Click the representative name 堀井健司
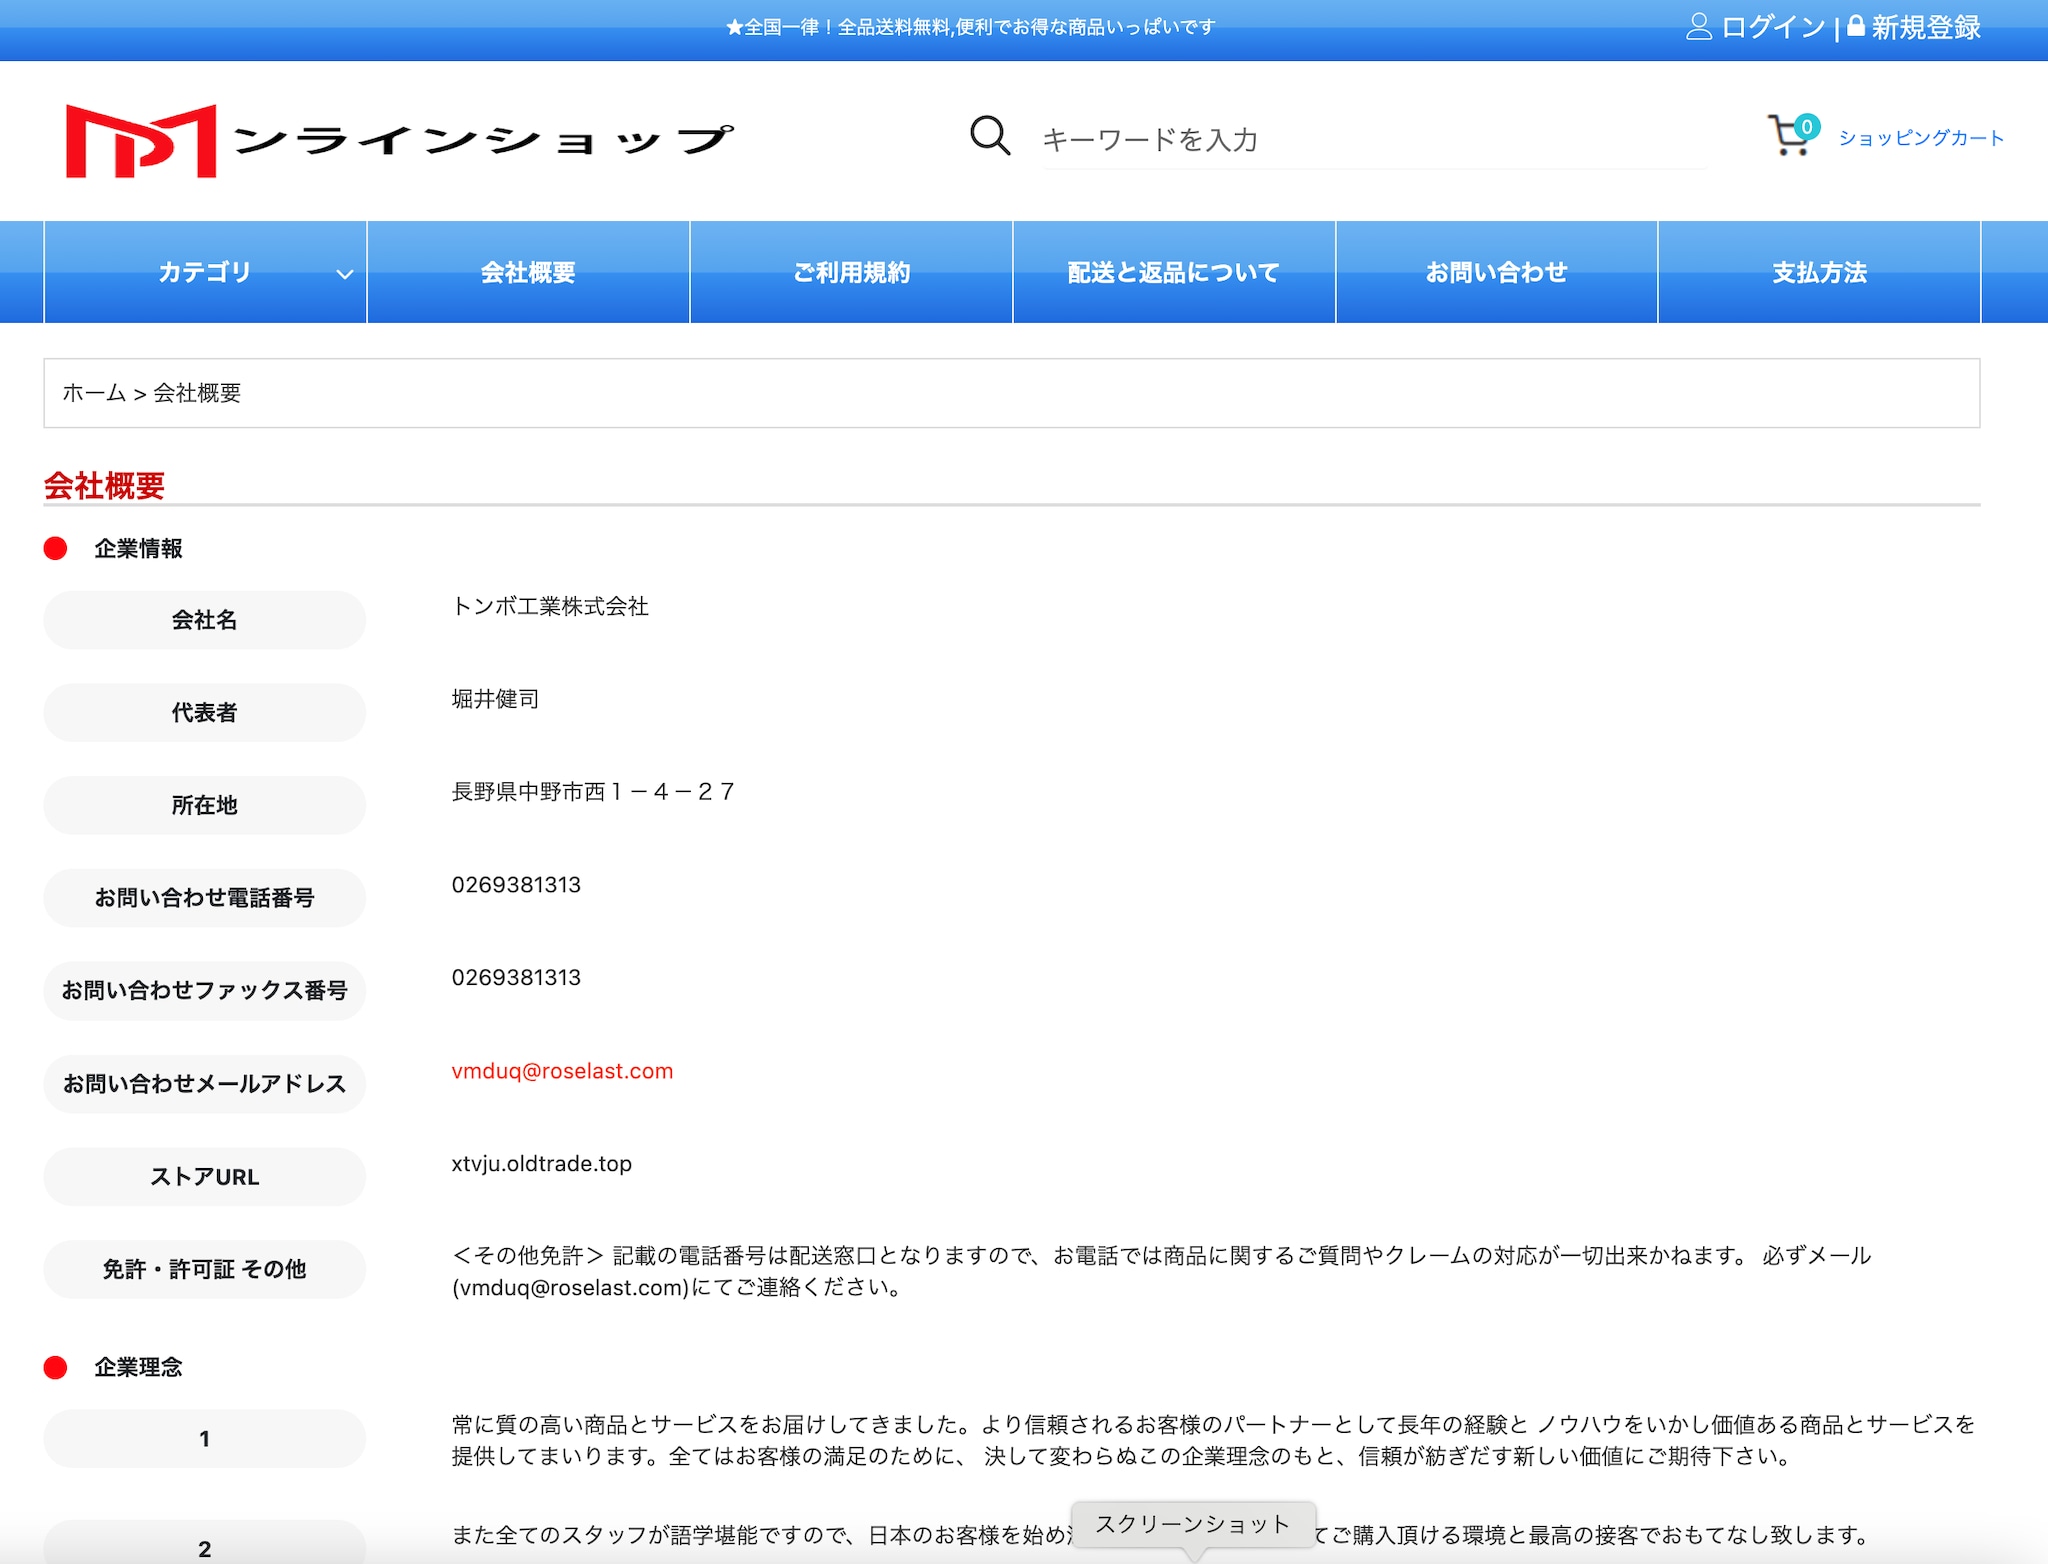 coord(495,699)
